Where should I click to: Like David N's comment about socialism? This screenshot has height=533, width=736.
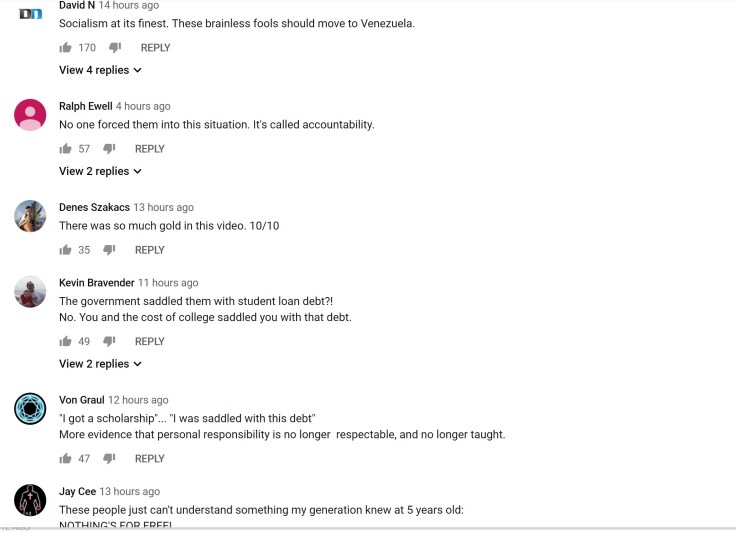pyautogui.click(x=65, y=48)
